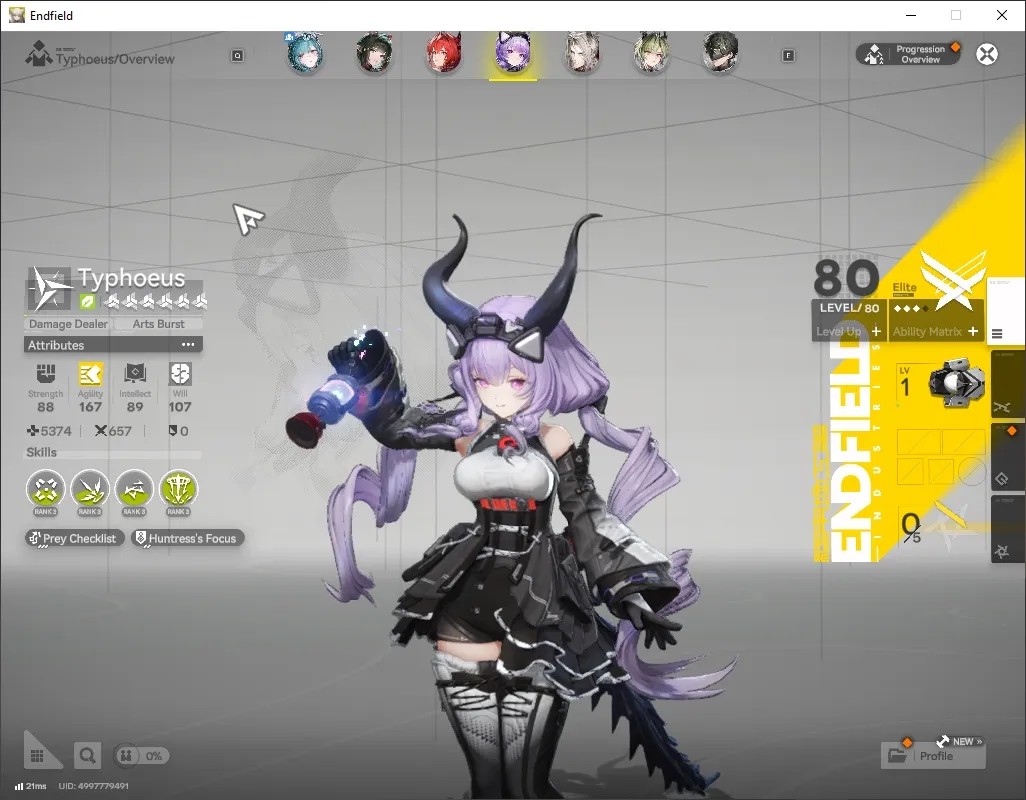The height and width of the screenshot is (800, 1026).
Task: Click the magnifier search icon
Action: tap(87, 756)
